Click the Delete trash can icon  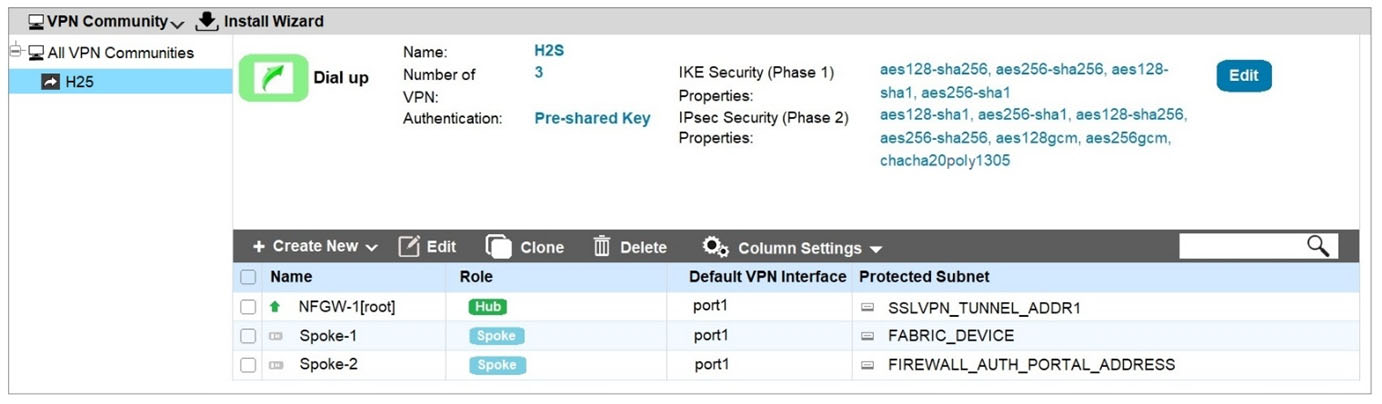[602, 246]
